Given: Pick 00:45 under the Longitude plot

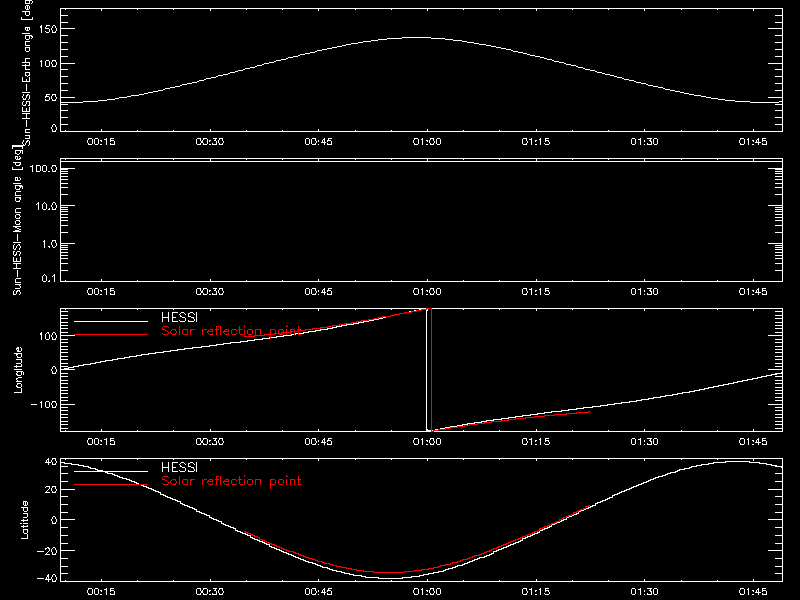Looking at the screenshot, I should (318, 442).
